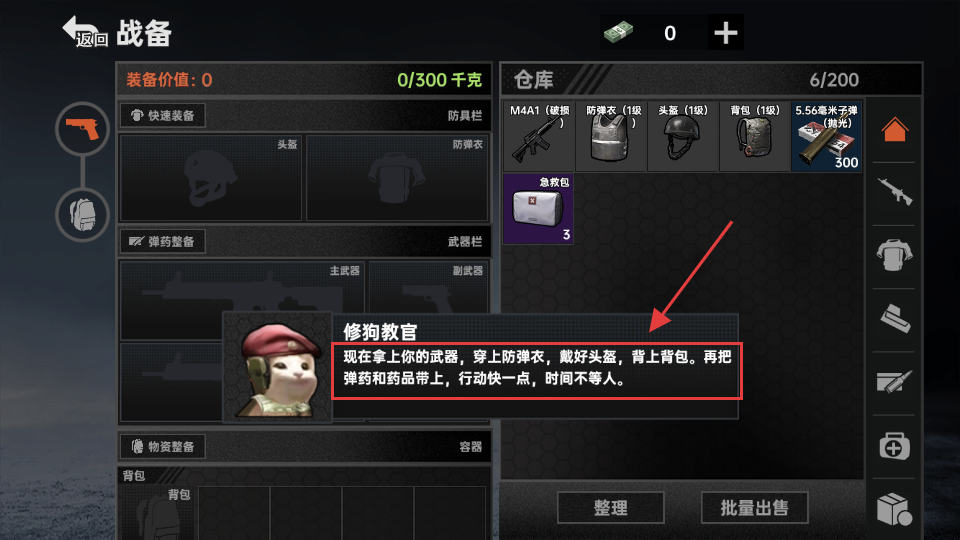Select the M4A1 rifle in warehouse
The height and width of the screenshot is (540, 960).
coord(539,137)
